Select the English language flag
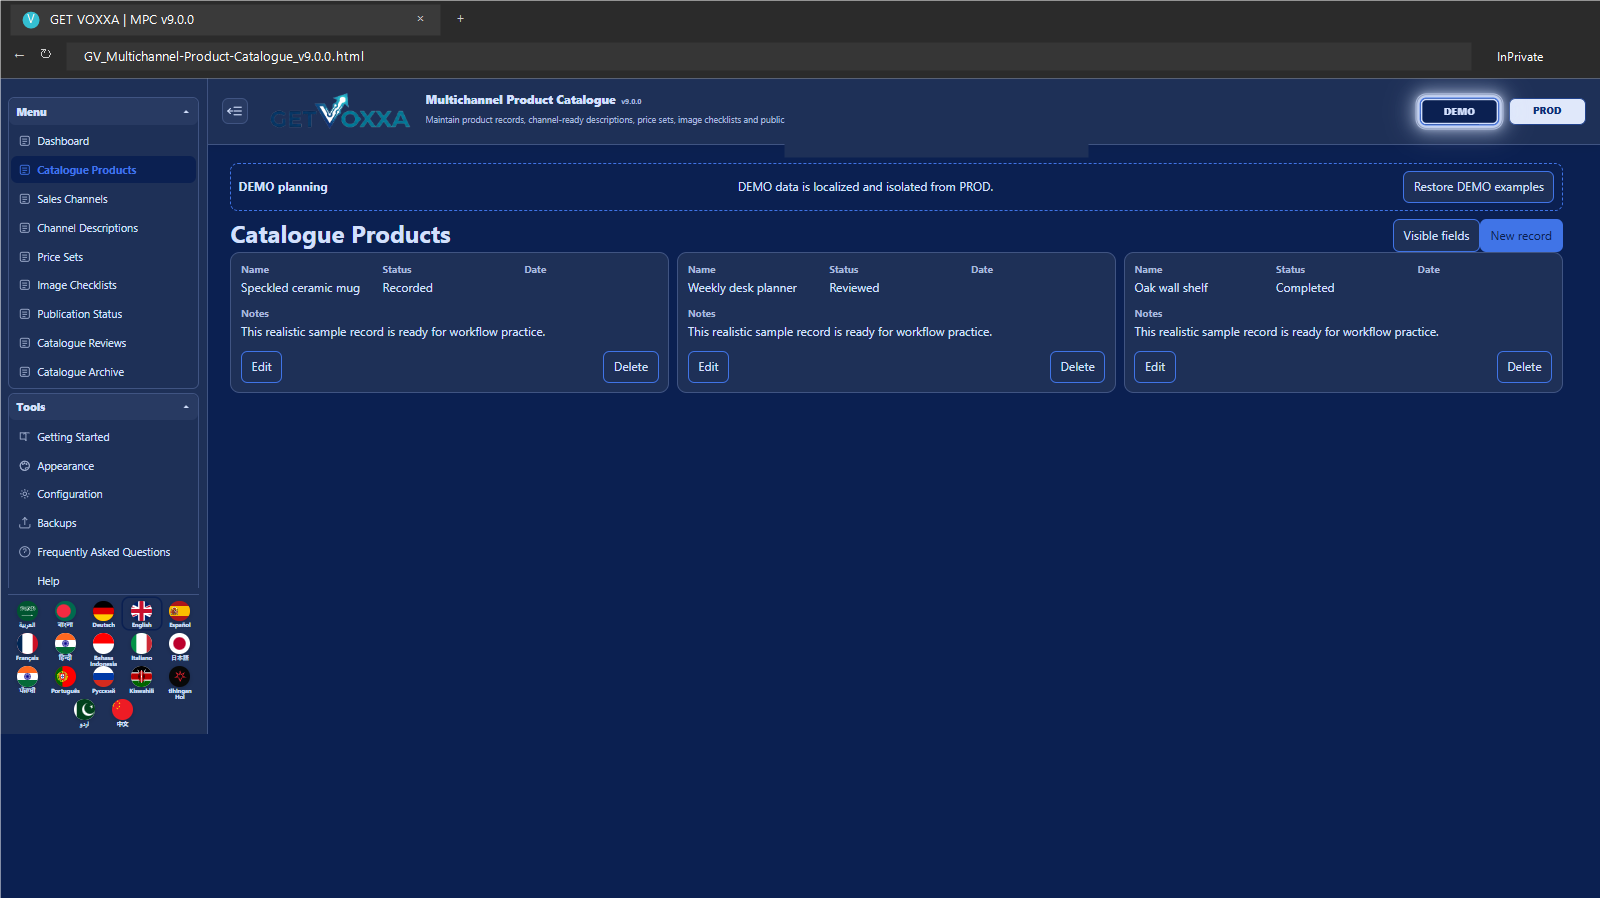 141,615
